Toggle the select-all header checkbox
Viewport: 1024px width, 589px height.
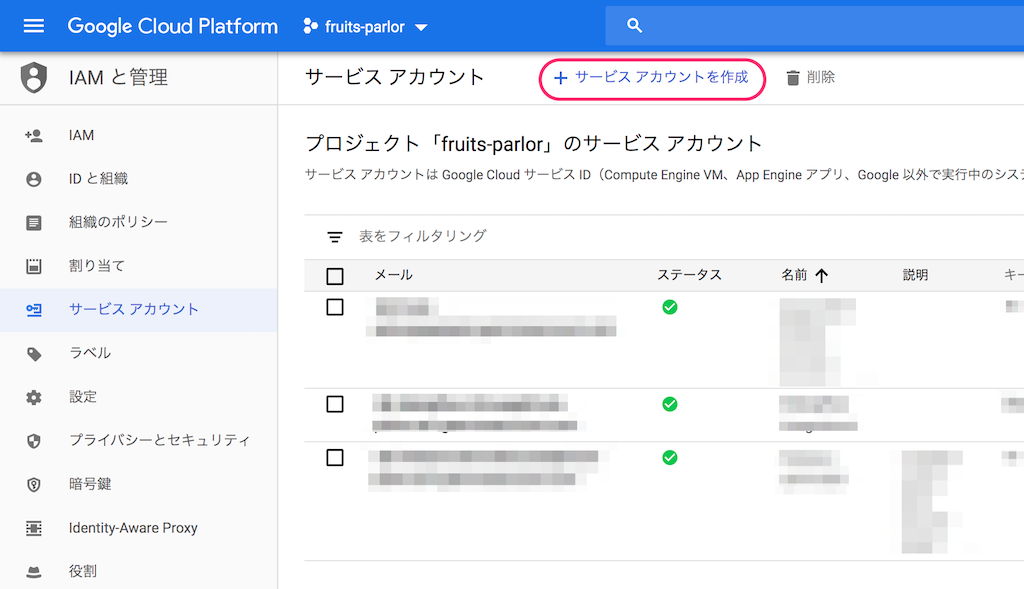(335, 276)
